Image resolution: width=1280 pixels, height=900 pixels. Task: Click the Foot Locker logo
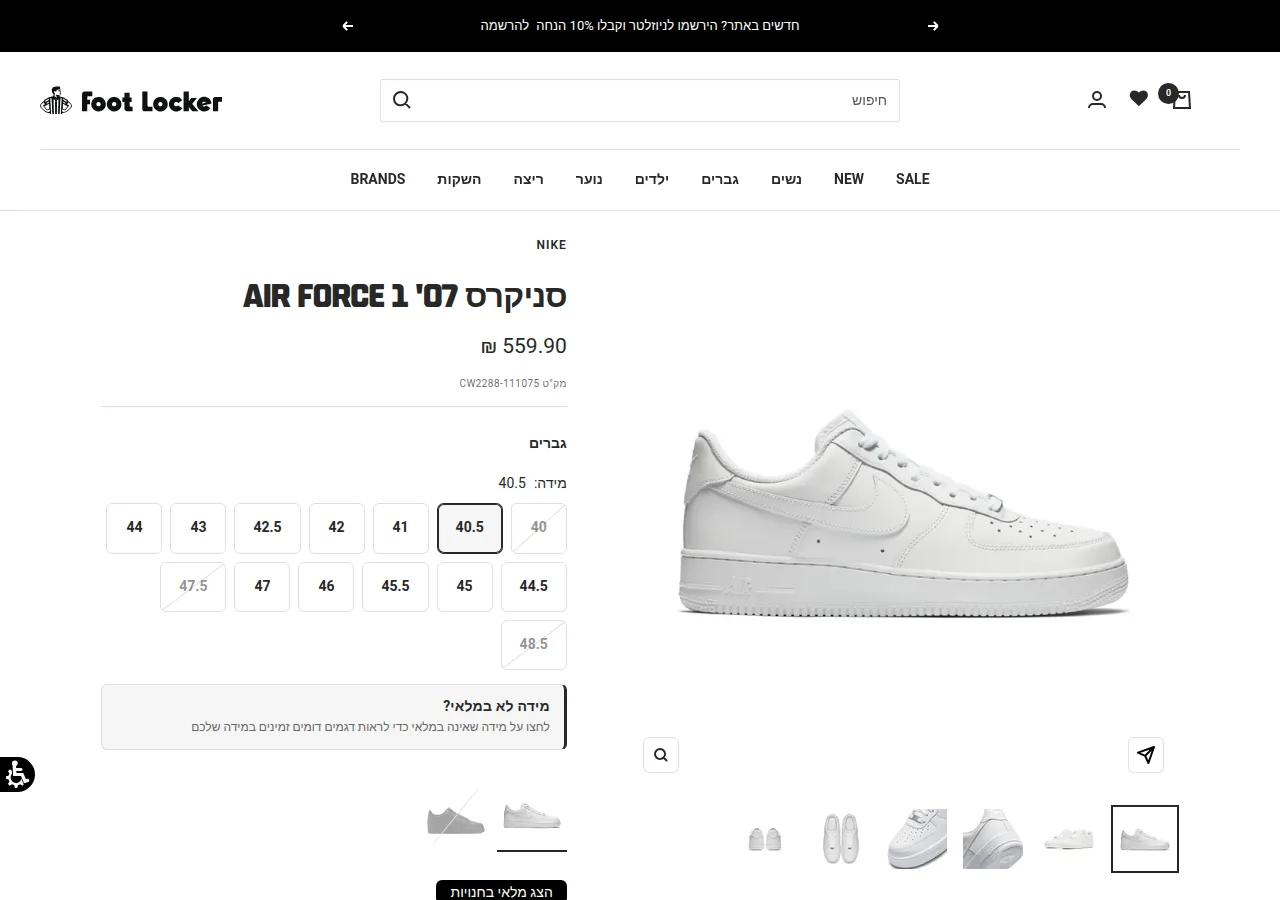click(x=131, y=101)
